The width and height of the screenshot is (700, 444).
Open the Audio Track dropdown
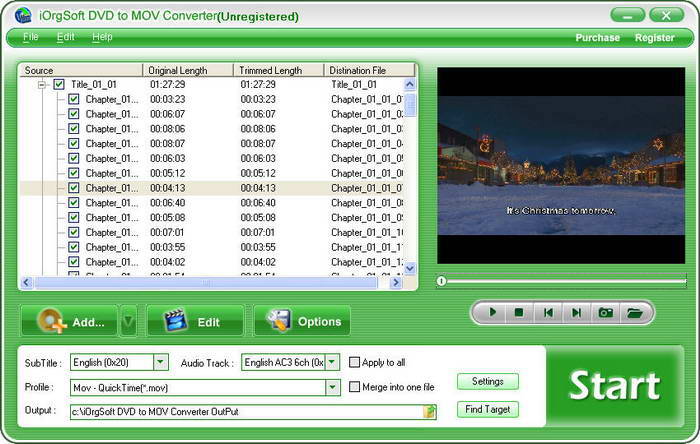[332, 362]
